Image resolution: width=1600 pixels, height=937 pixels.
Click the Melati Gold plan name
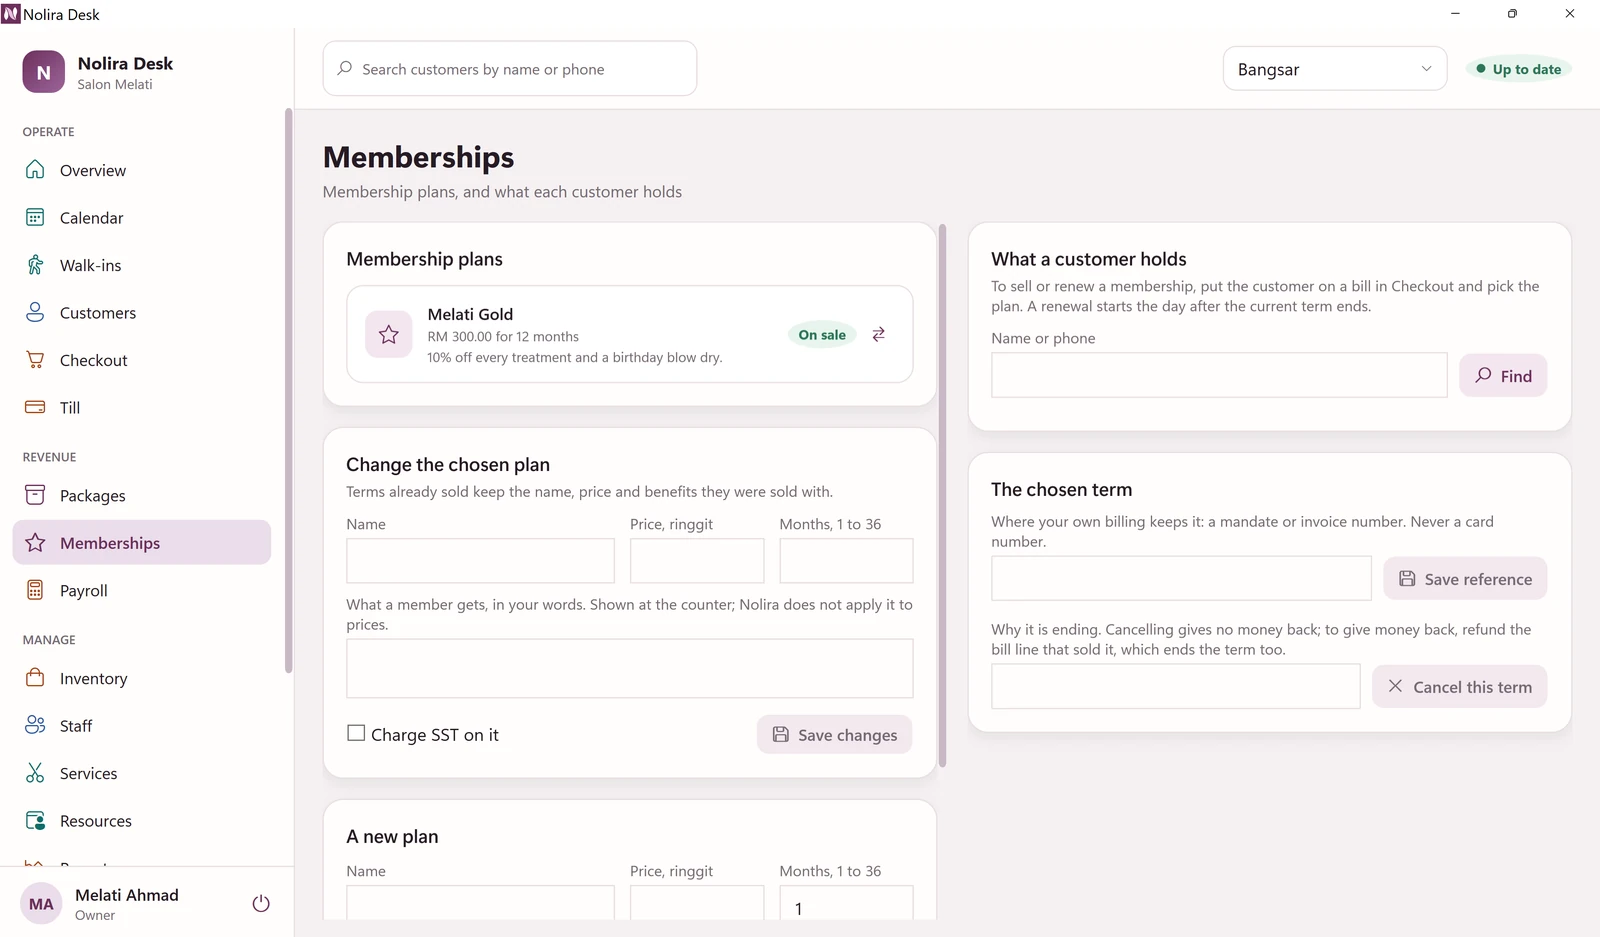pos(470,314)
